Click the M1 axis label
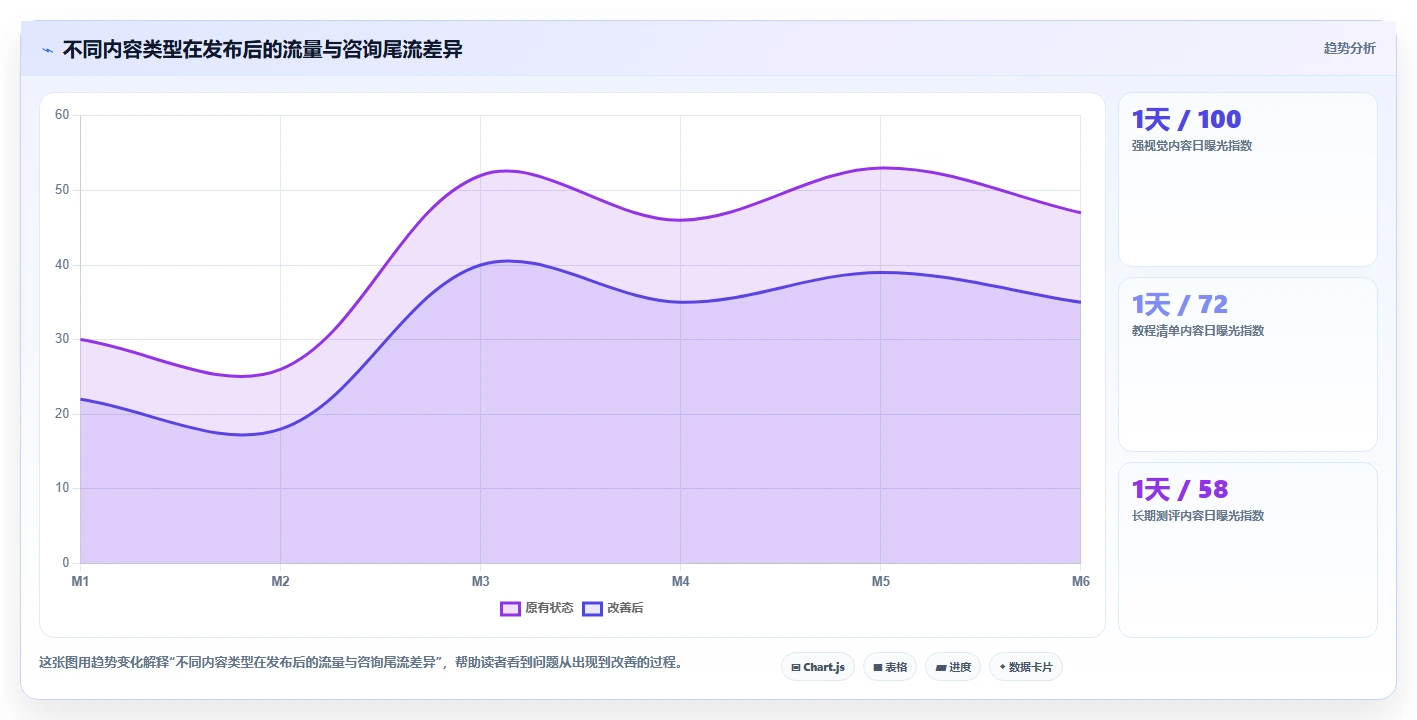1417x720 pixels. (x=80, y=581)
